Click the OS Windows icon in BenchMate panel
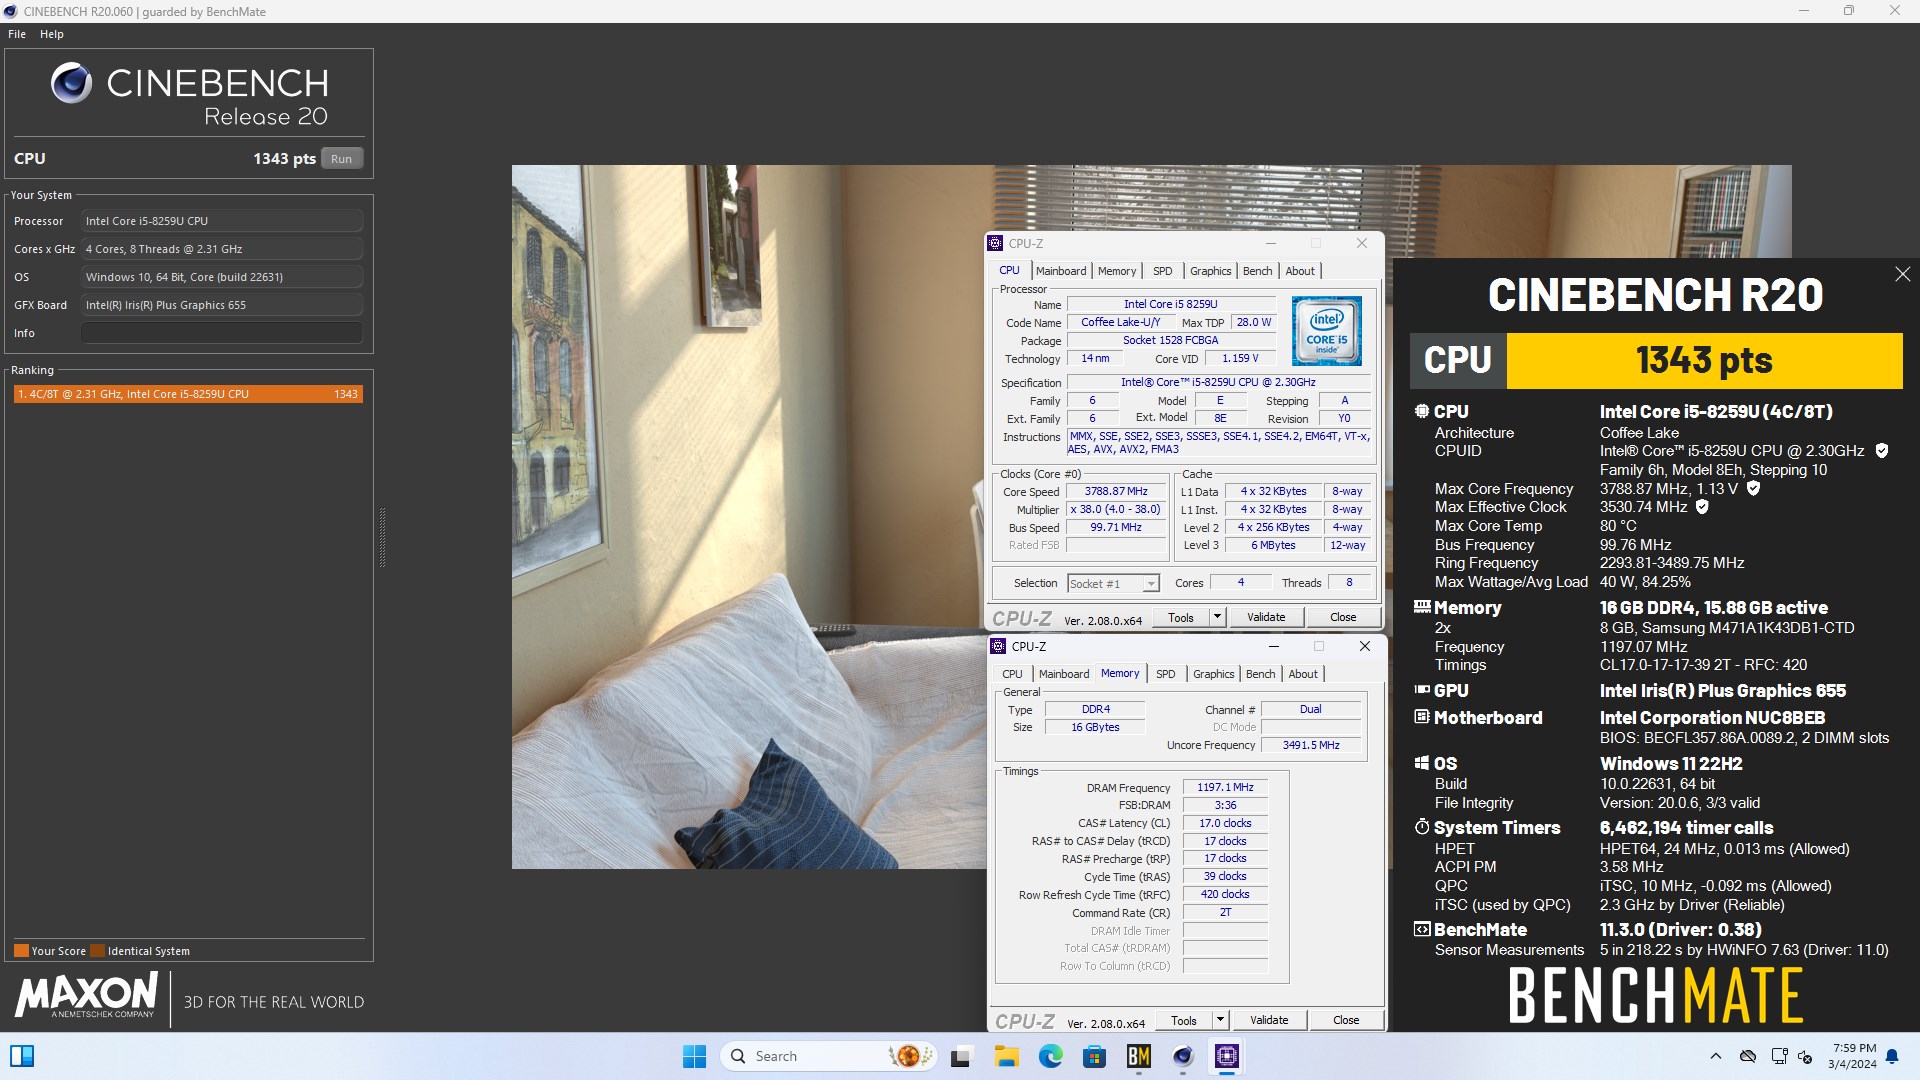Screen dimensions: 1920x1080 tap(1422, 763)
